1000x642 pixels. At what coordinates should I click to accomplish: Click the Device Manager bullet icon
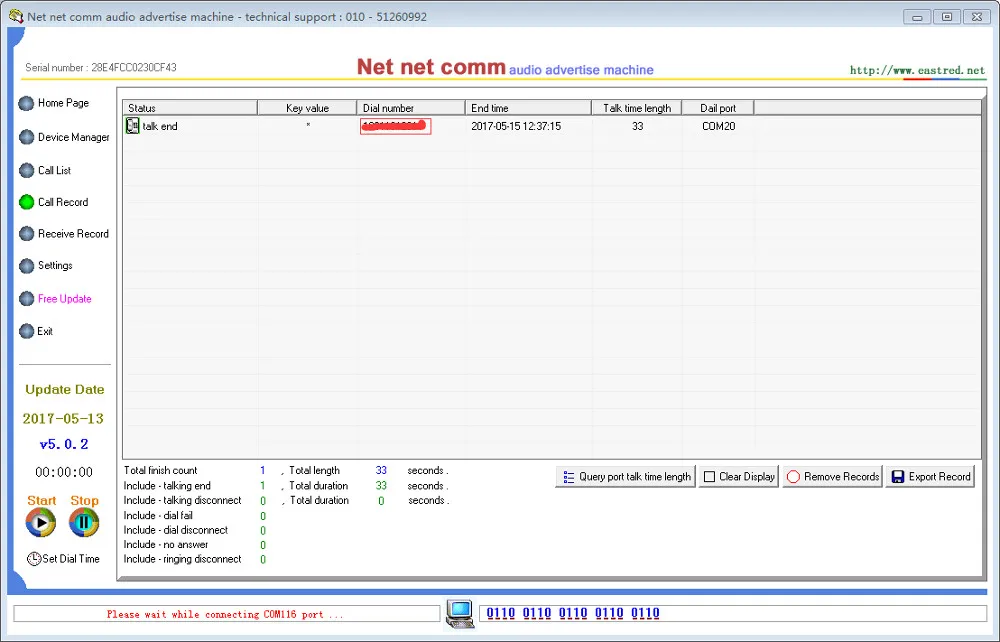[26, 137]
